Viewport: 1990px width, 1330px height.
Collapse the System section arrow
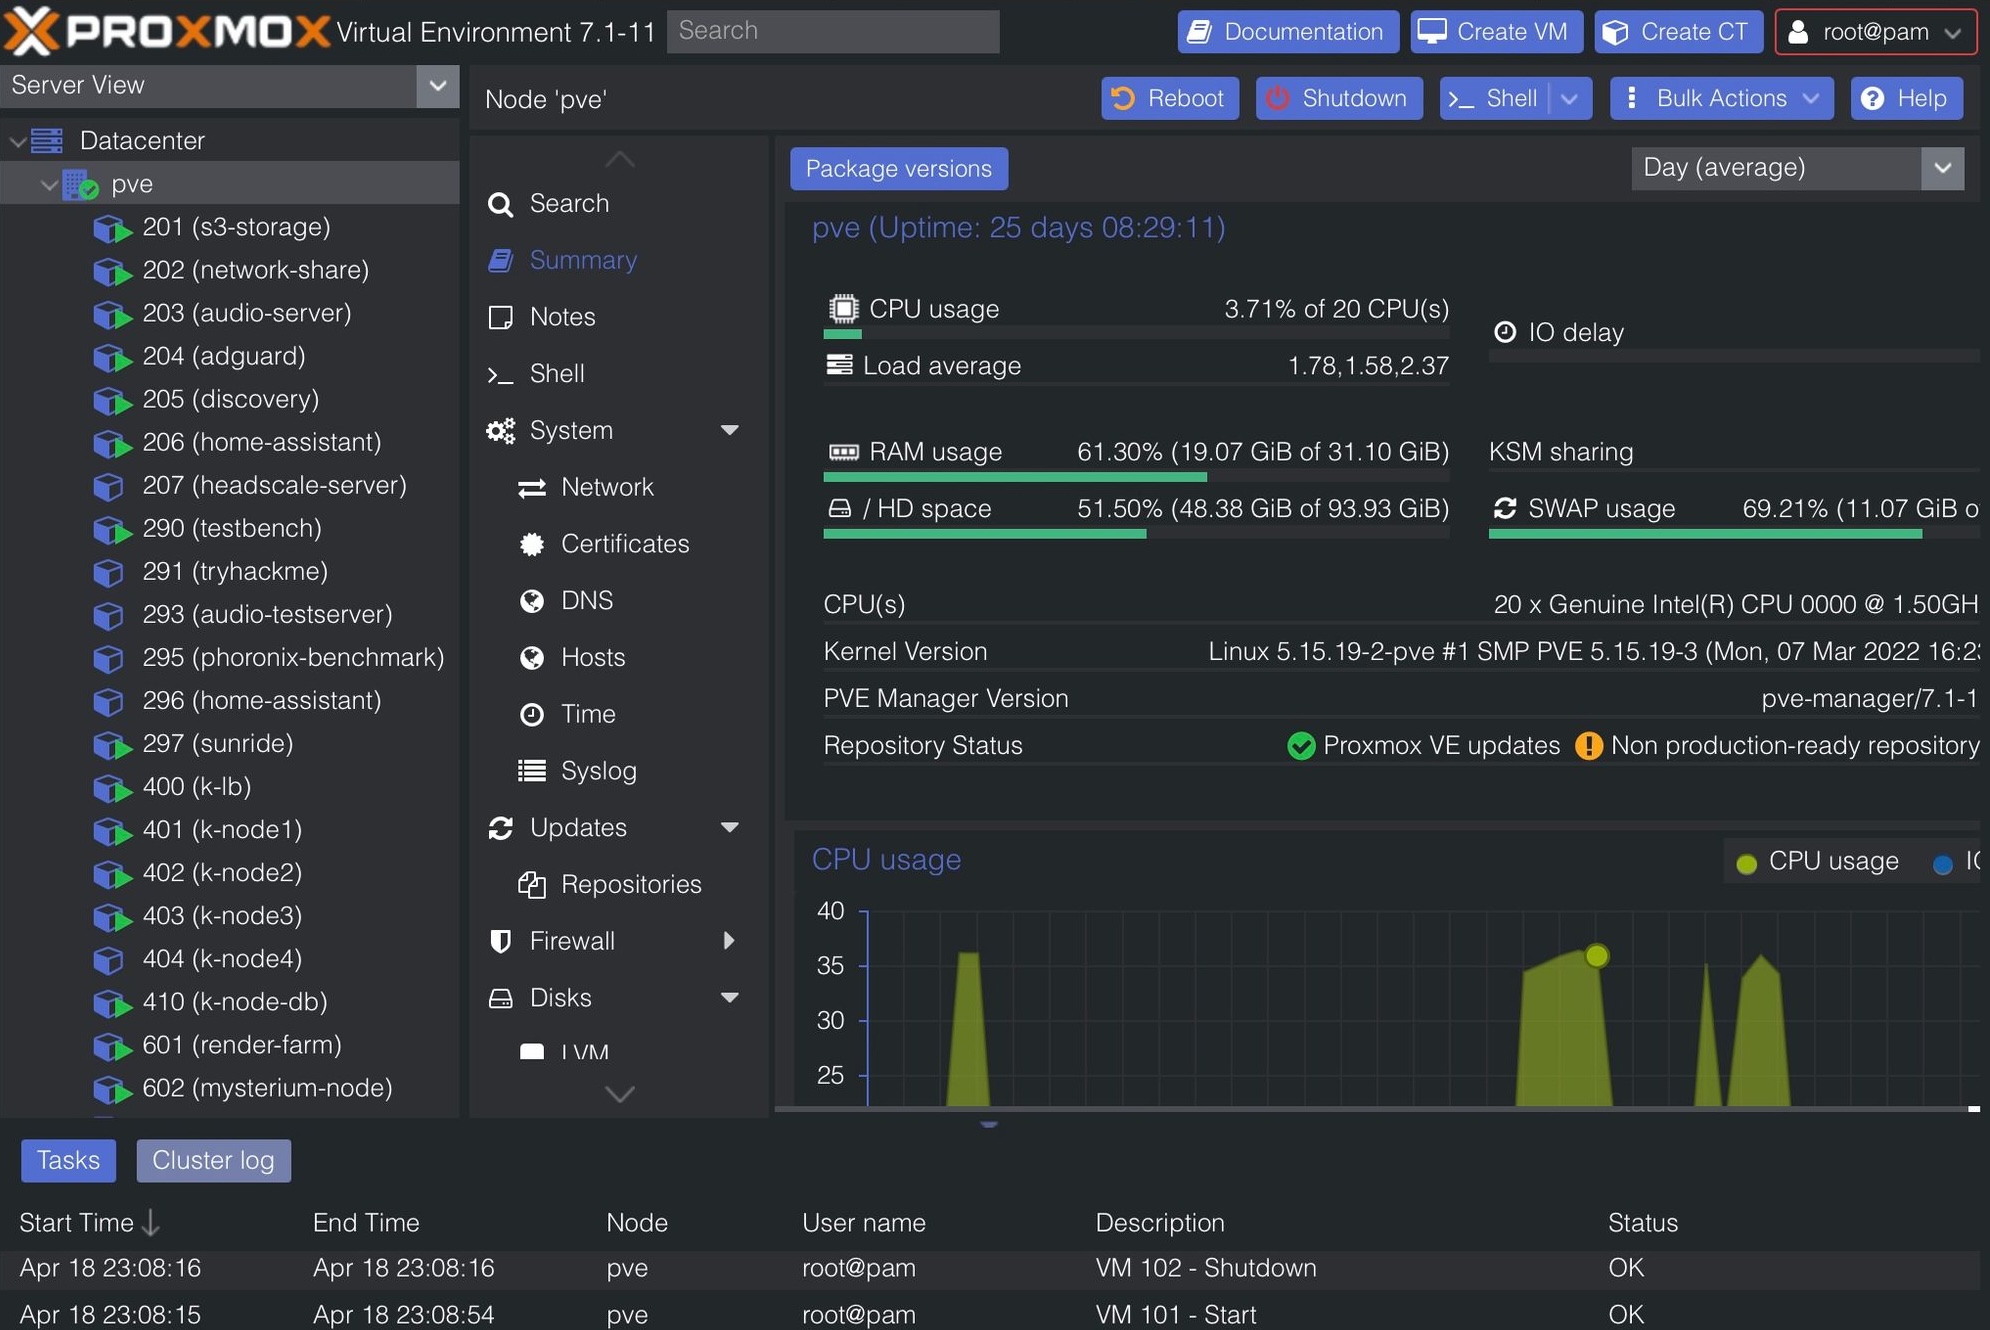[x=730, y=430]
